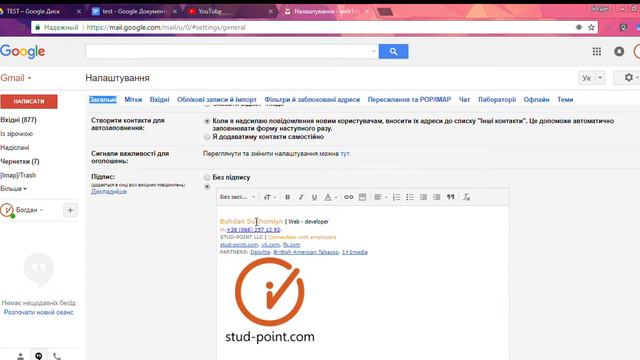Open 'Із зірочкою' starred folder
This screenshot has height=360, width=640.
[x=16, y=134]
